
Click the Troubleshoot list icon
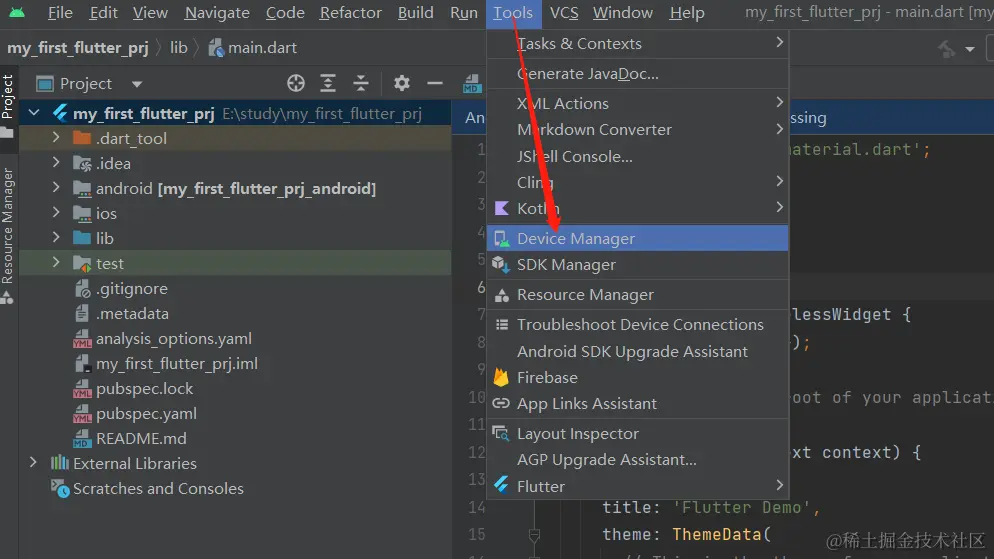tap(501, 324)
